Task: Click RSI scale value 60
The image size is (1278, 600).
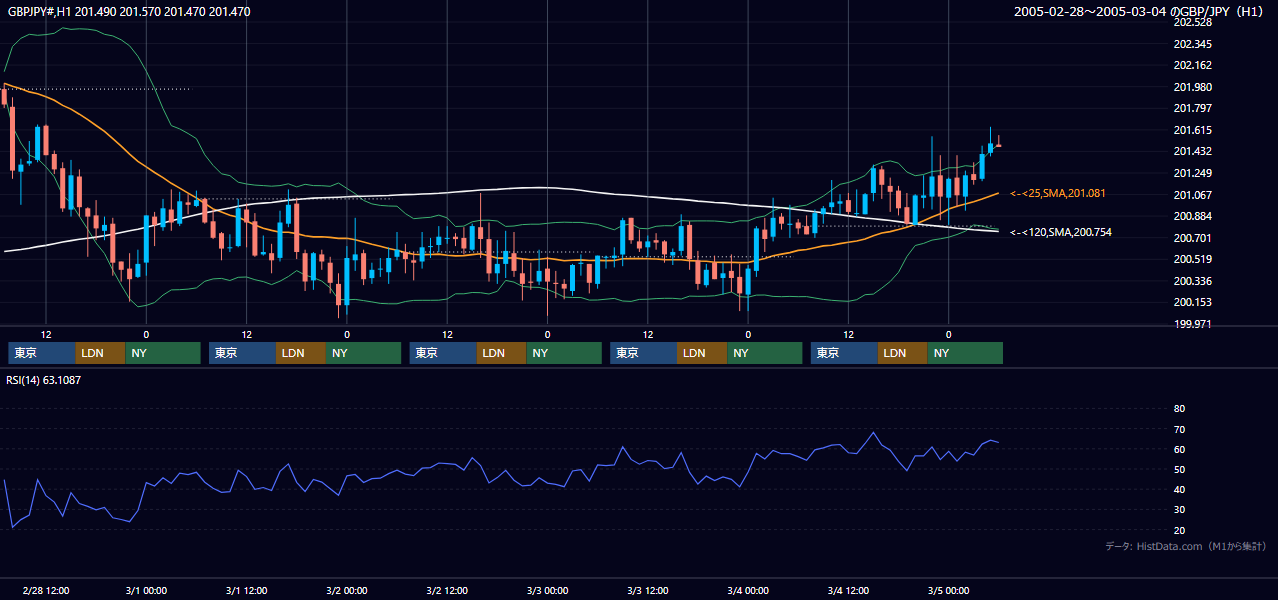Action: 1179,449
